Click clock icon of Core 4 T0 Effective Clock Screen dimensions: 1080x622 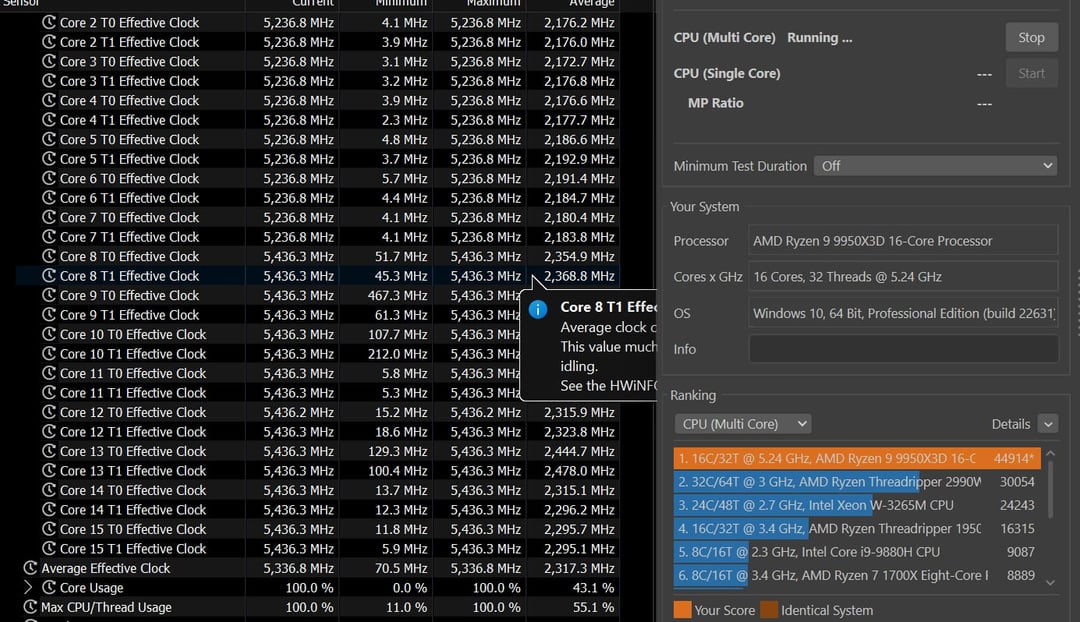[49, 100]
